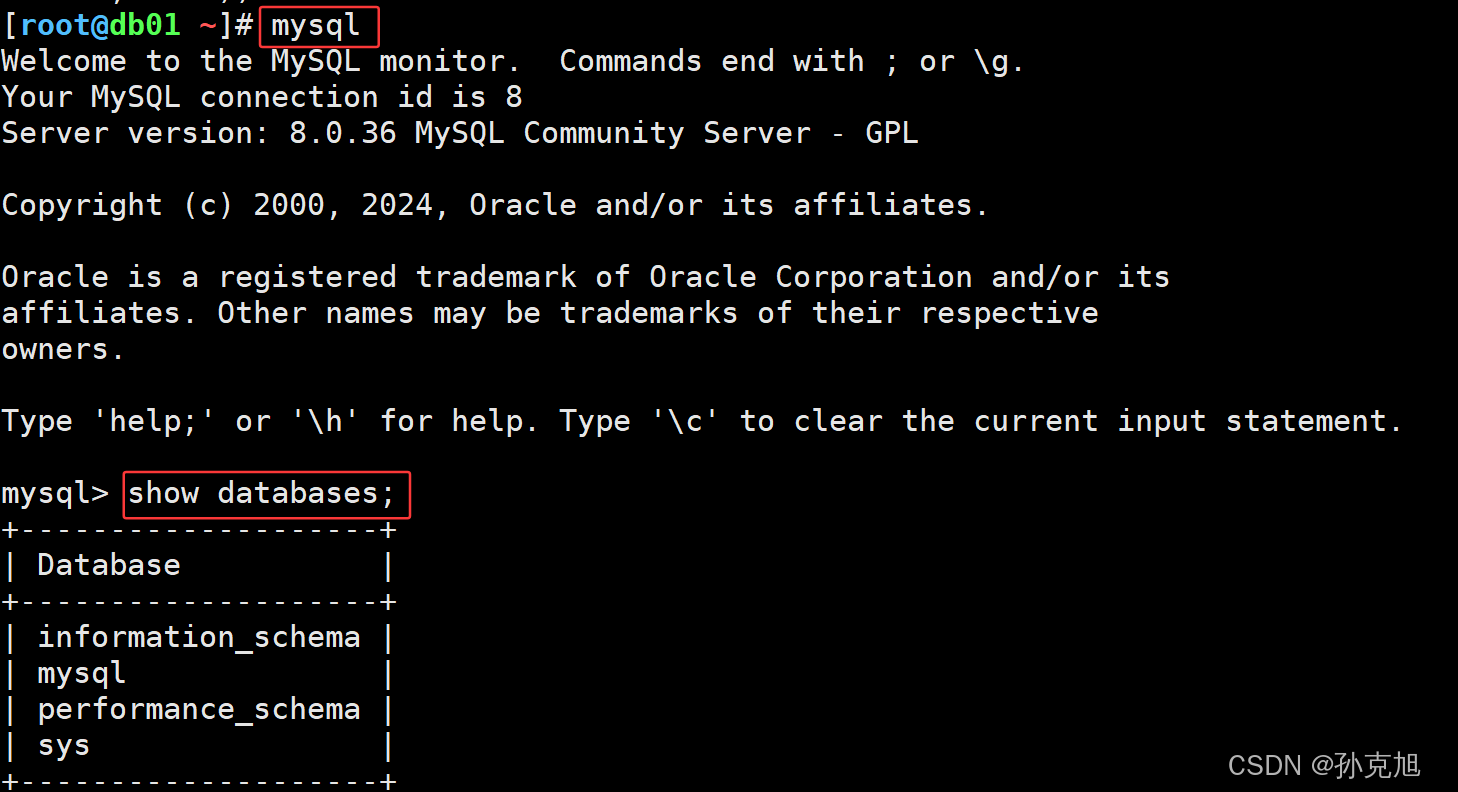
Task: Click the "Type 'help;'" instruction line
Action: pyautogui.click(x=702, y=421)
